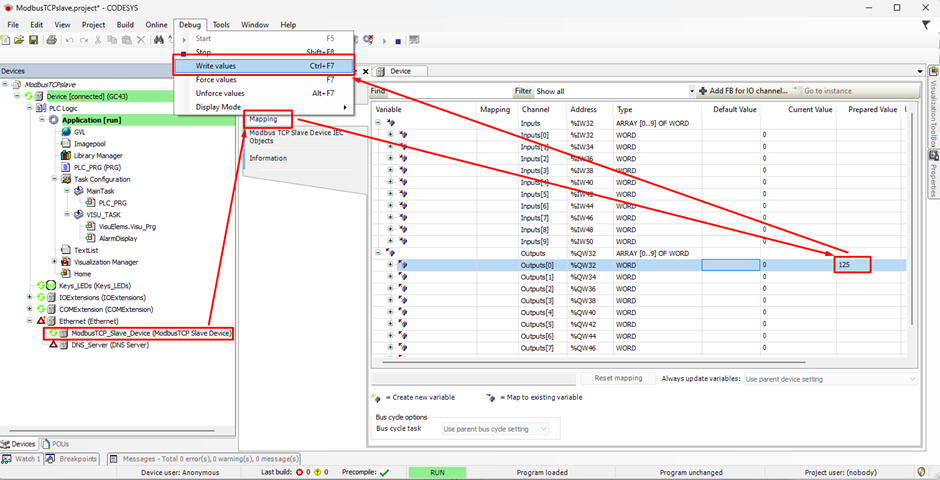The height and width of the screenshot is (480, 940).
Task: Click the filter funnel icon at top right
Action: pyautogui.click(x=926, y=25)
